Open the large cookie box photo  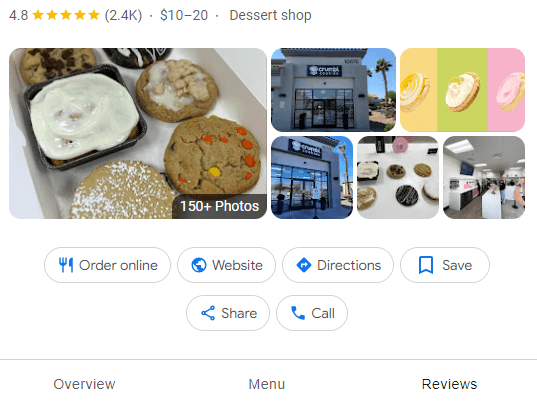tap(138, 133)
